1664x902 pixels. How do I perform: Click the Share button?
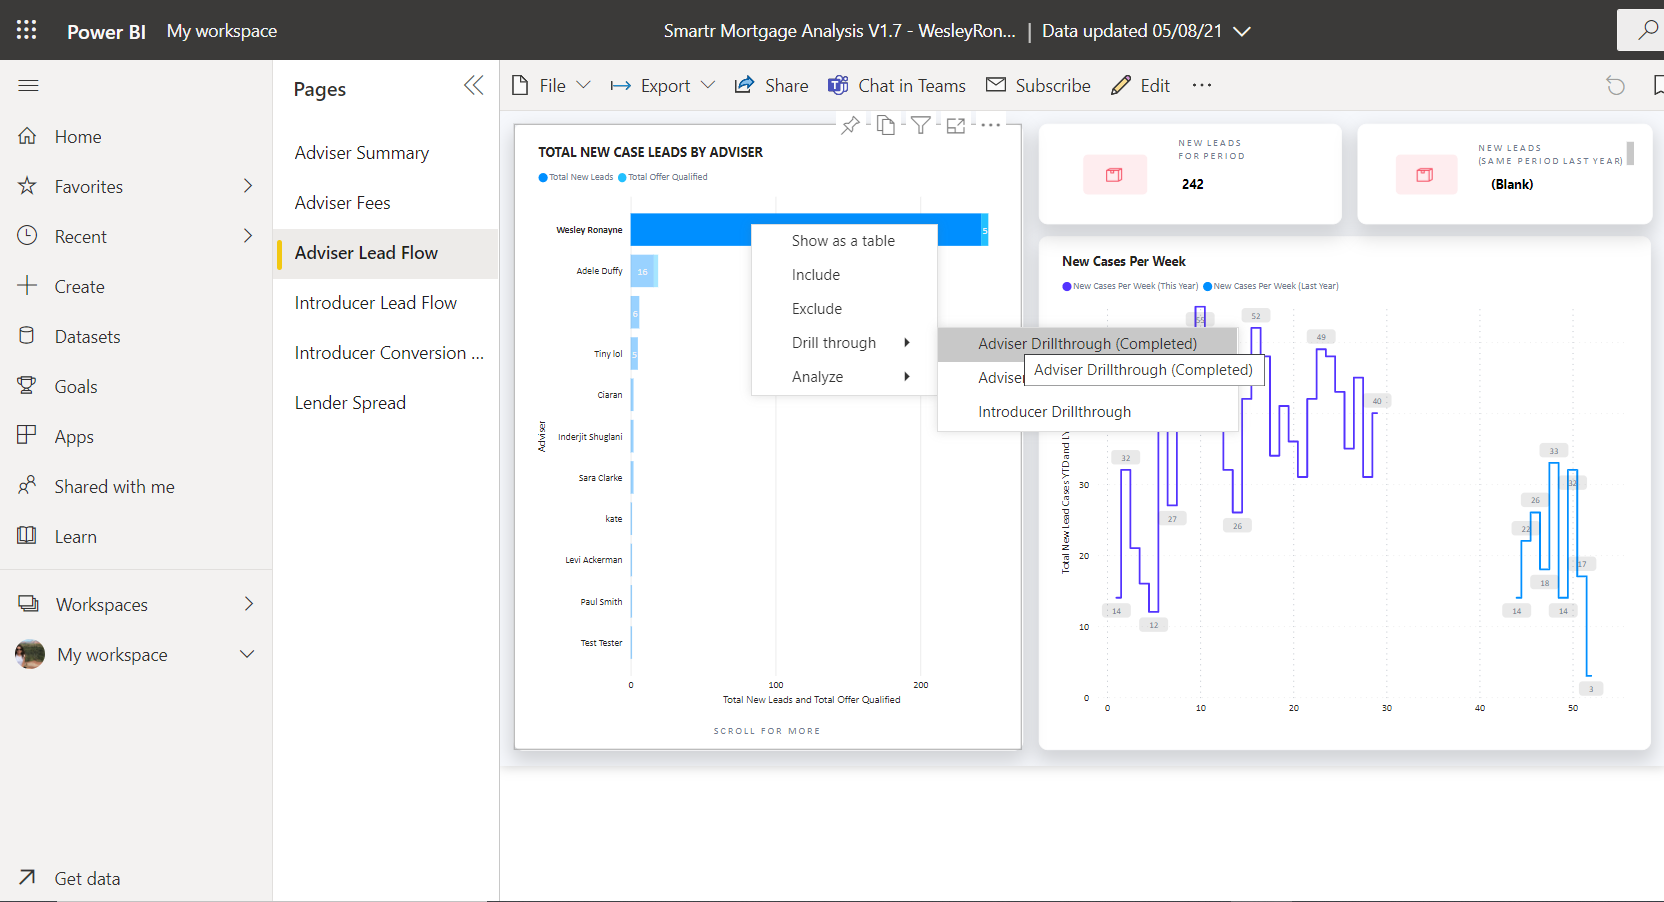[771, 86]
